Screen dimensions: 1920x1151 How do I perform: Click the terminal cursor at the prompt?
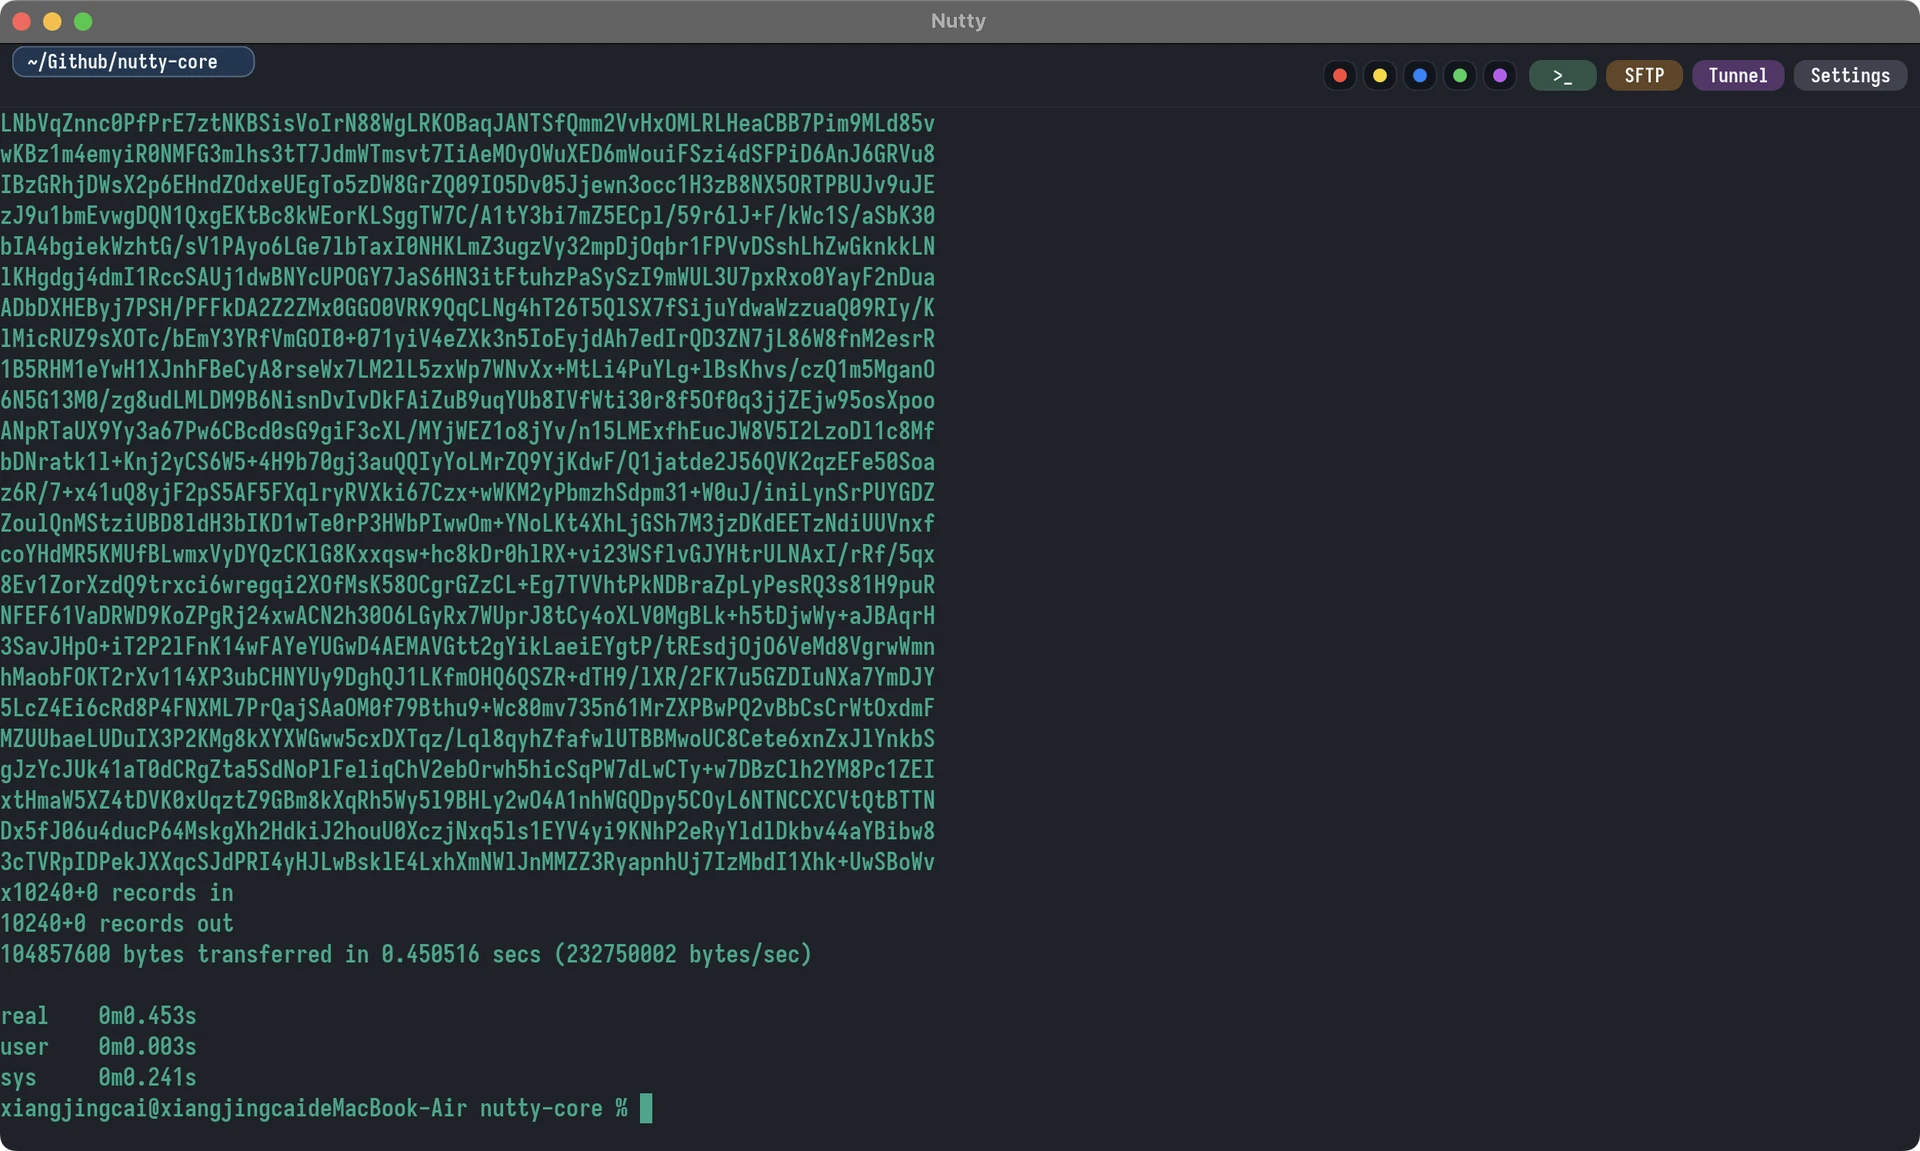coord(646,1108)
